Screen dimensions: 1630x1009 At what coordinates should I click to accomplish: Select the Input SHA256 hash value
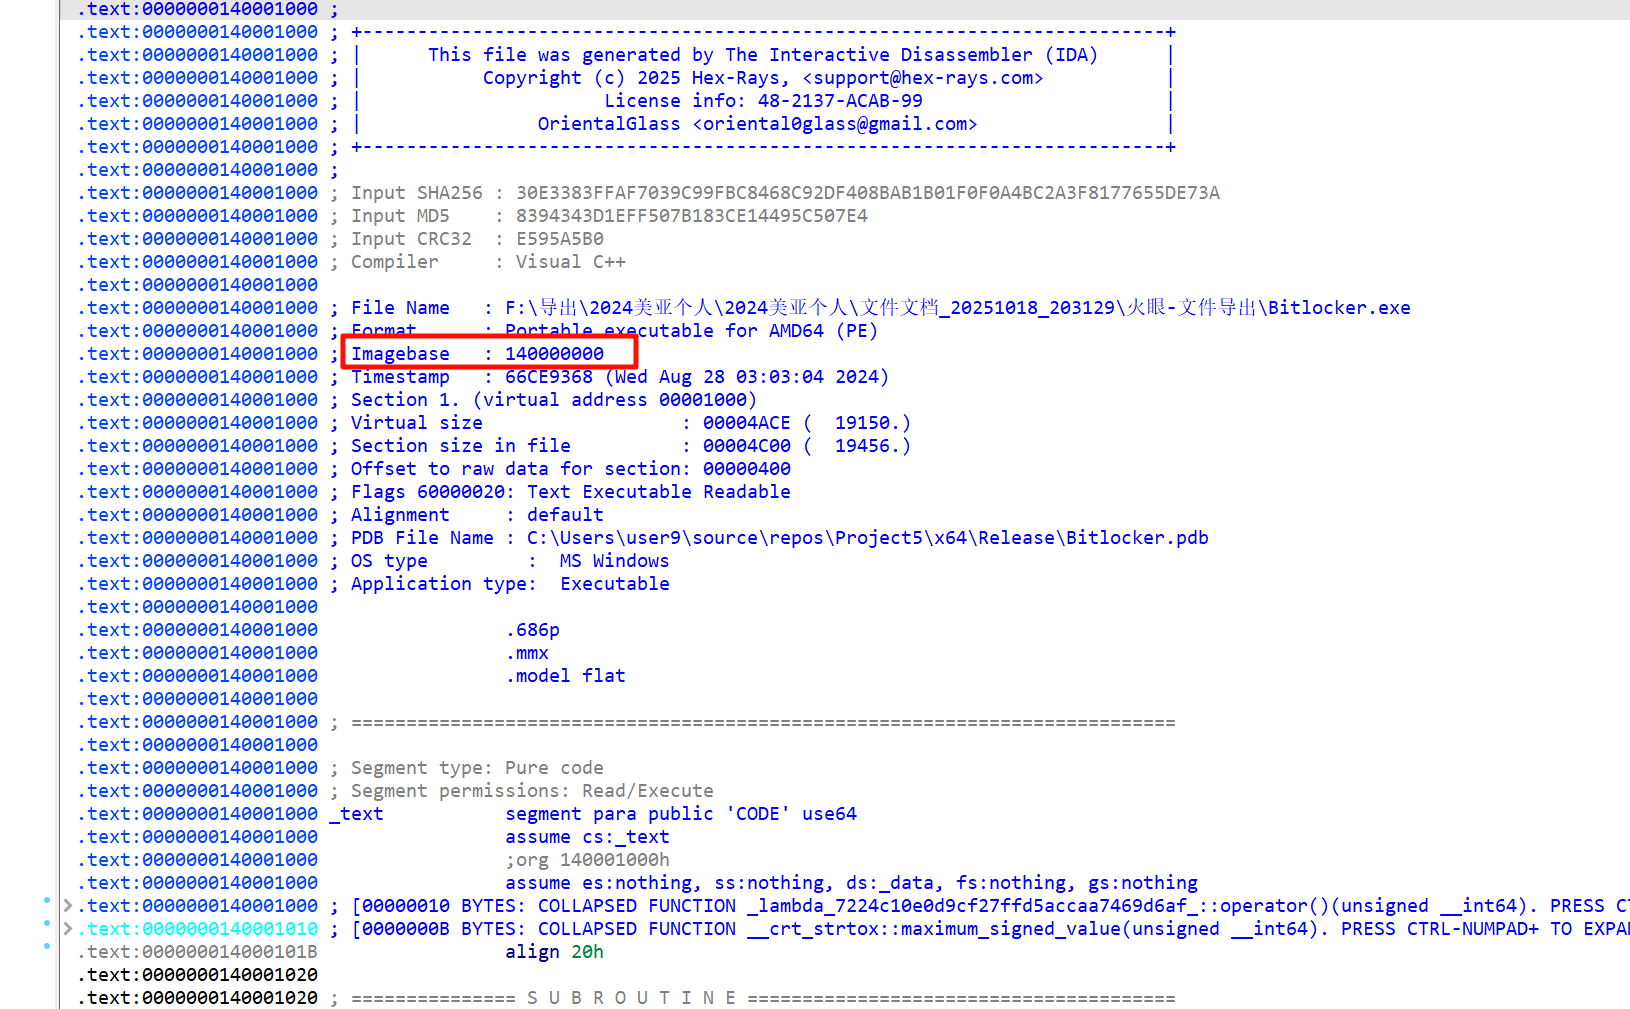click(x=867, y=193)
